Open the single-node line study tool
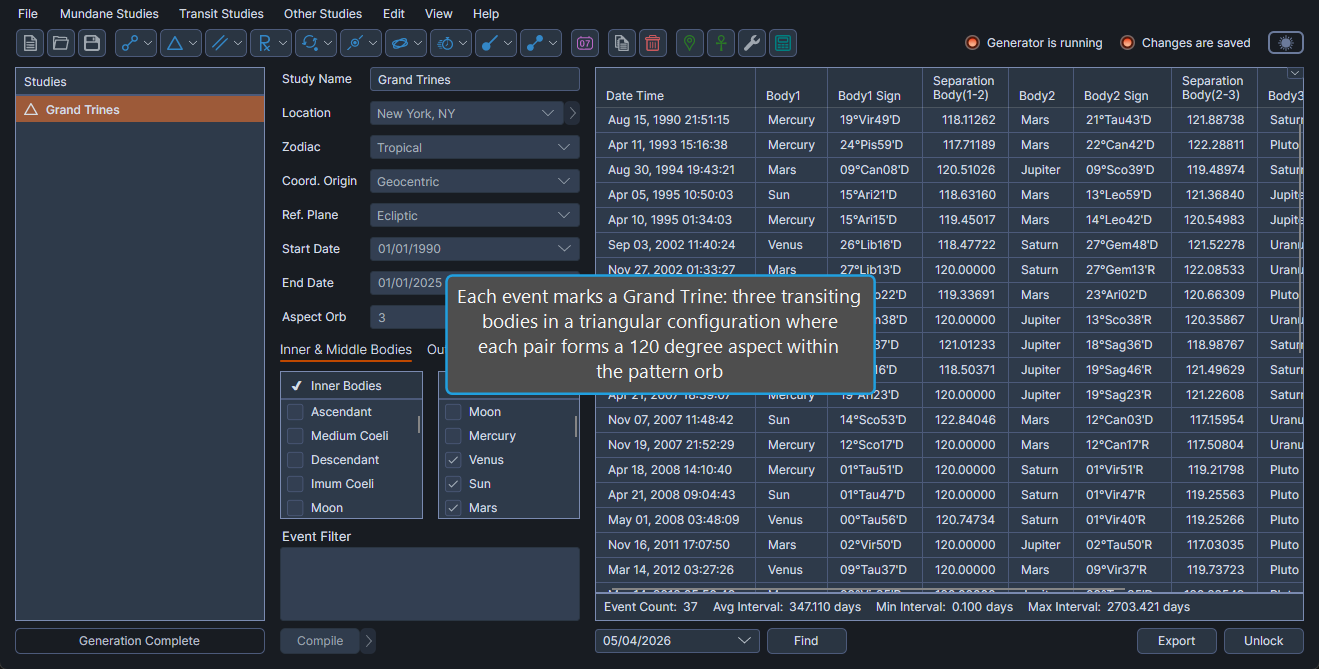The image size is (1319, 669). pyautogui.click(x=497, y=43)
